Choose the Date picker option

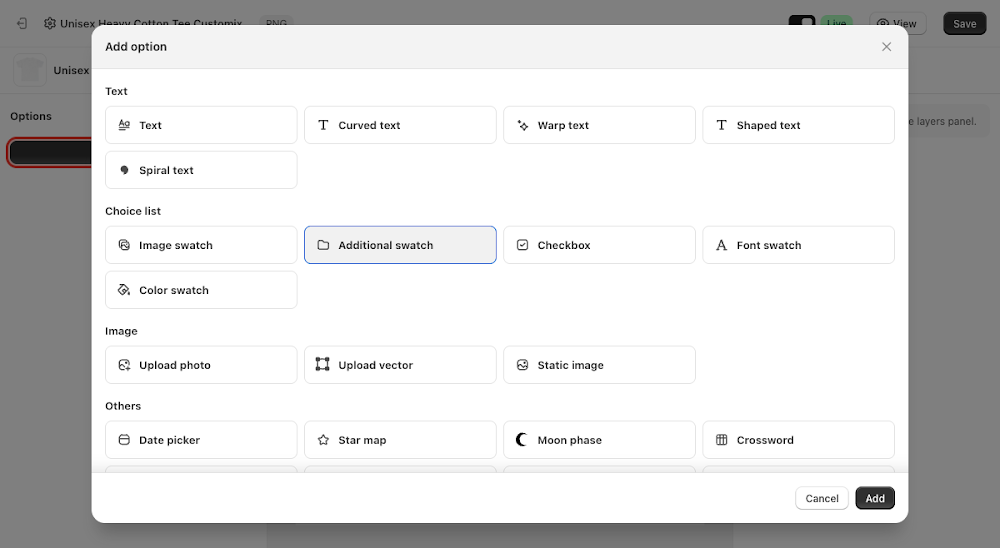[x=201, y=440]
